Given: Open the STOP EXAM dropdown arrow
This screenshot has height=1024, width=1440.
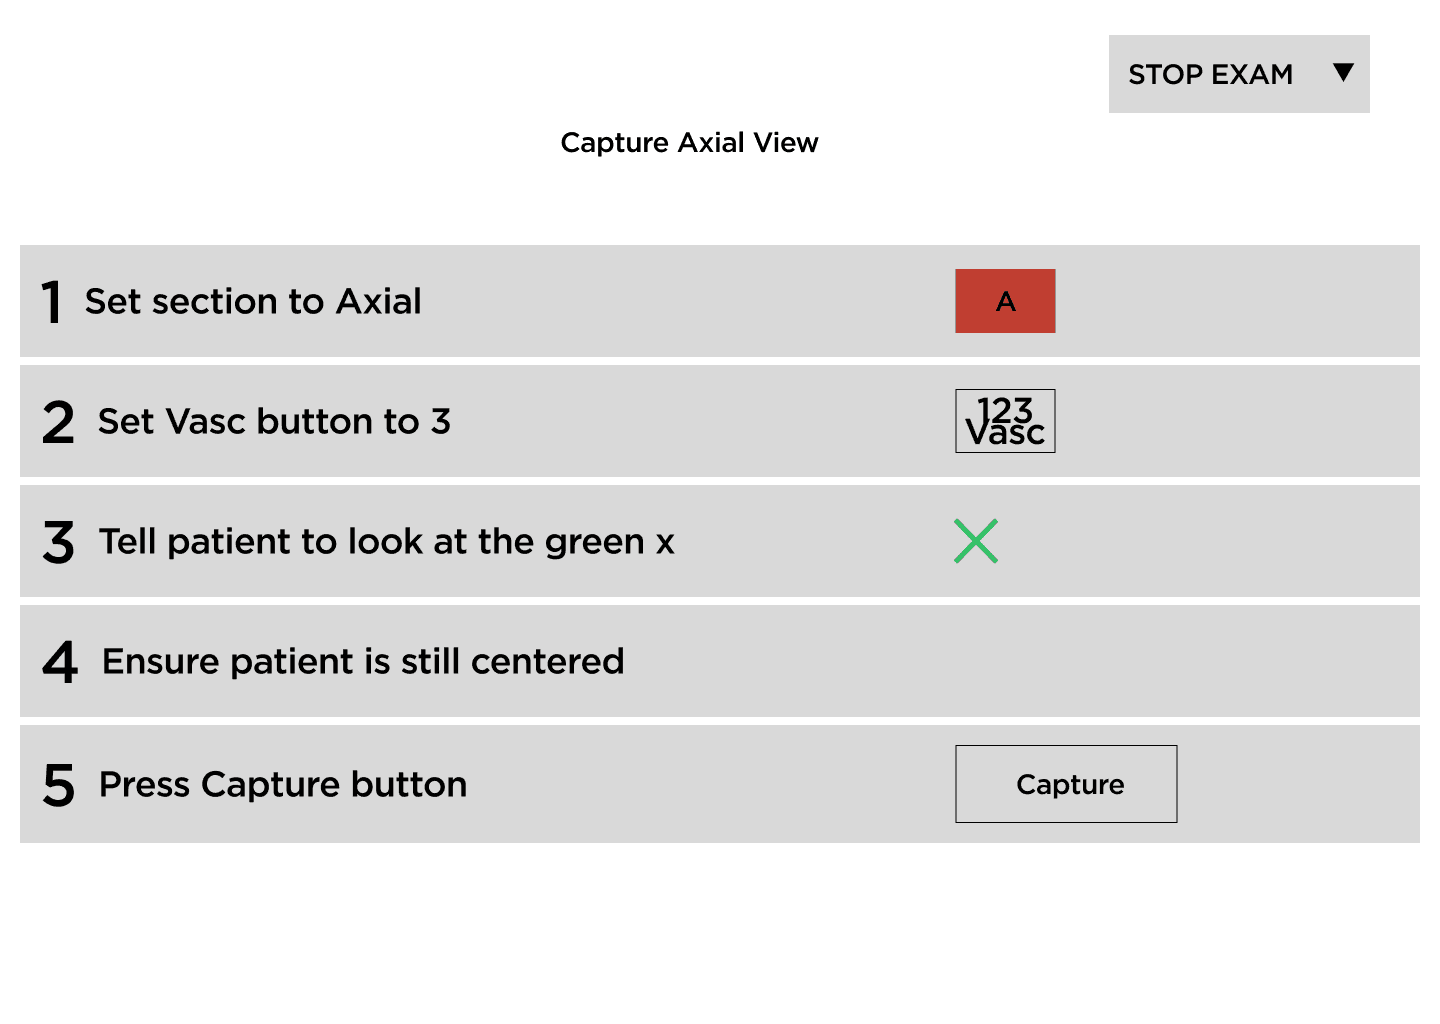Looking at the screenshot, I should coord(1344,72).
